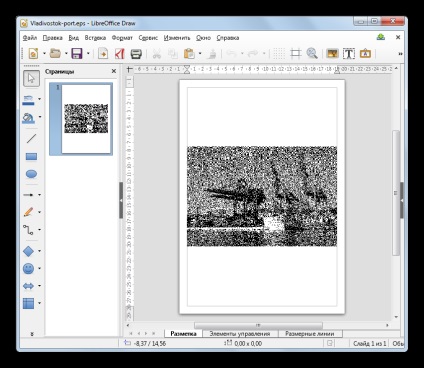
Task: Switch to the Размерные линии layer tab
Action: [309, 333]
